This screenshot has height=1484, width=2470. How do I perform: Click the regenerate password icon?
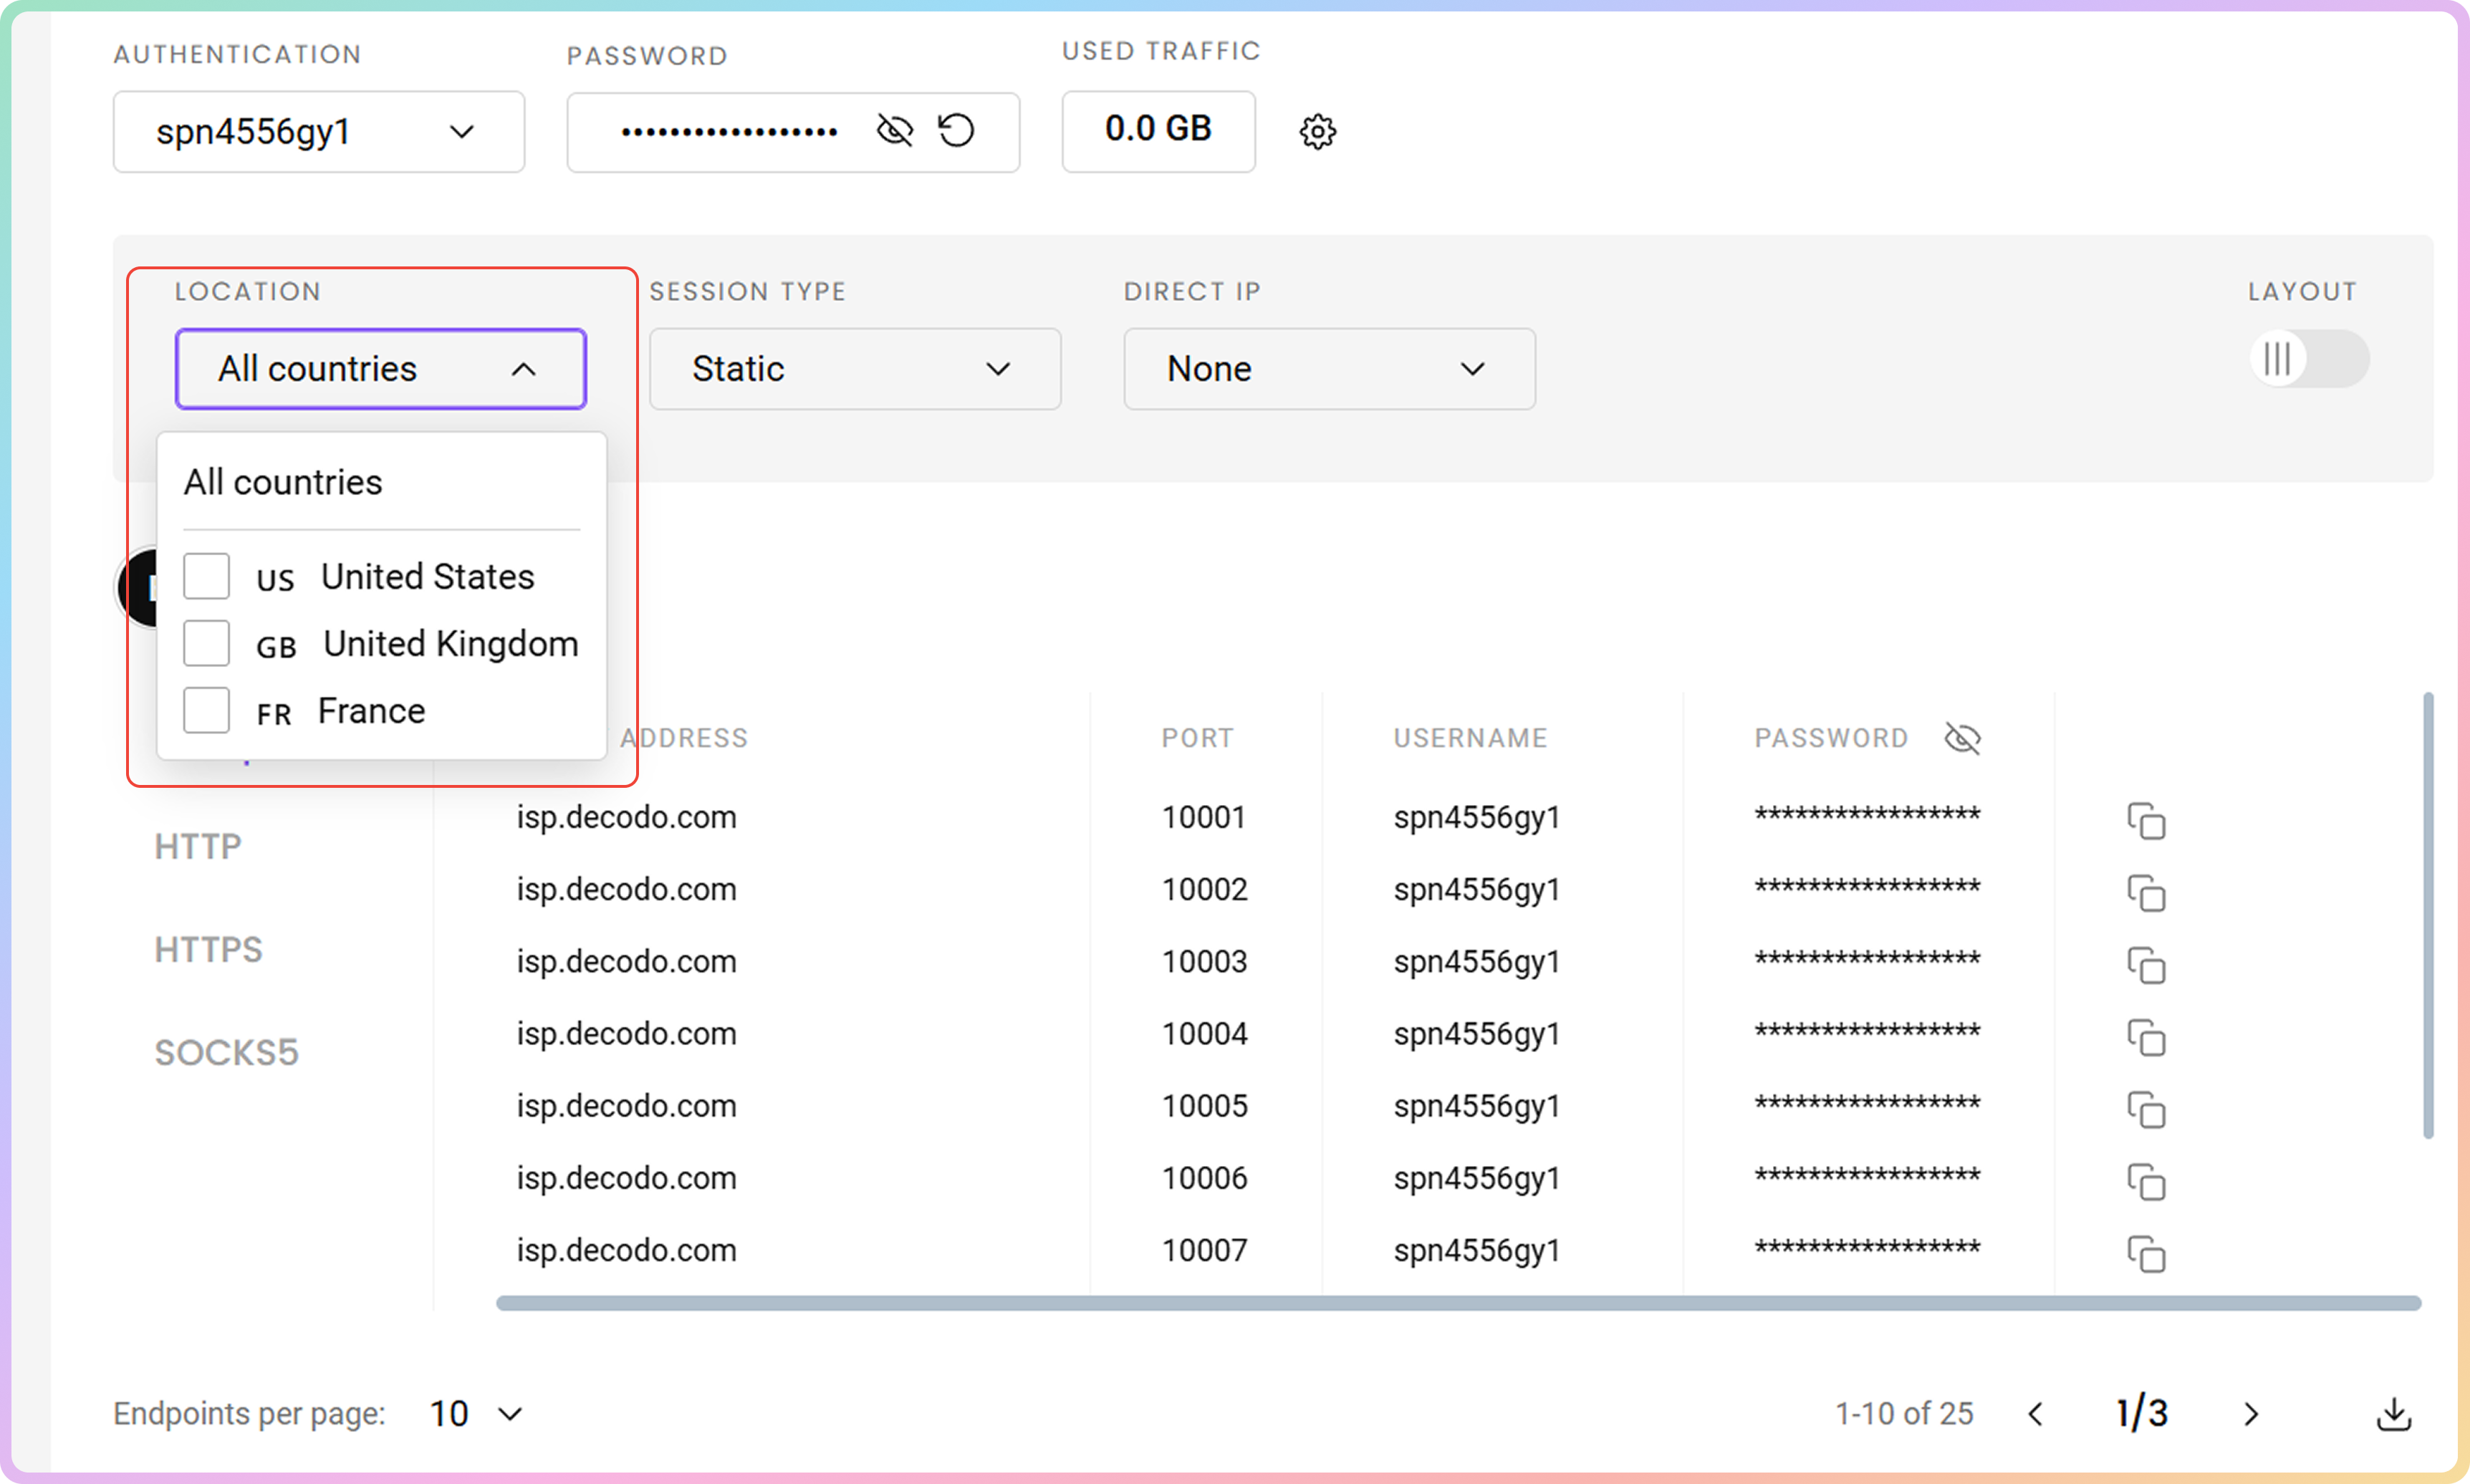click(x=956, y=131)
